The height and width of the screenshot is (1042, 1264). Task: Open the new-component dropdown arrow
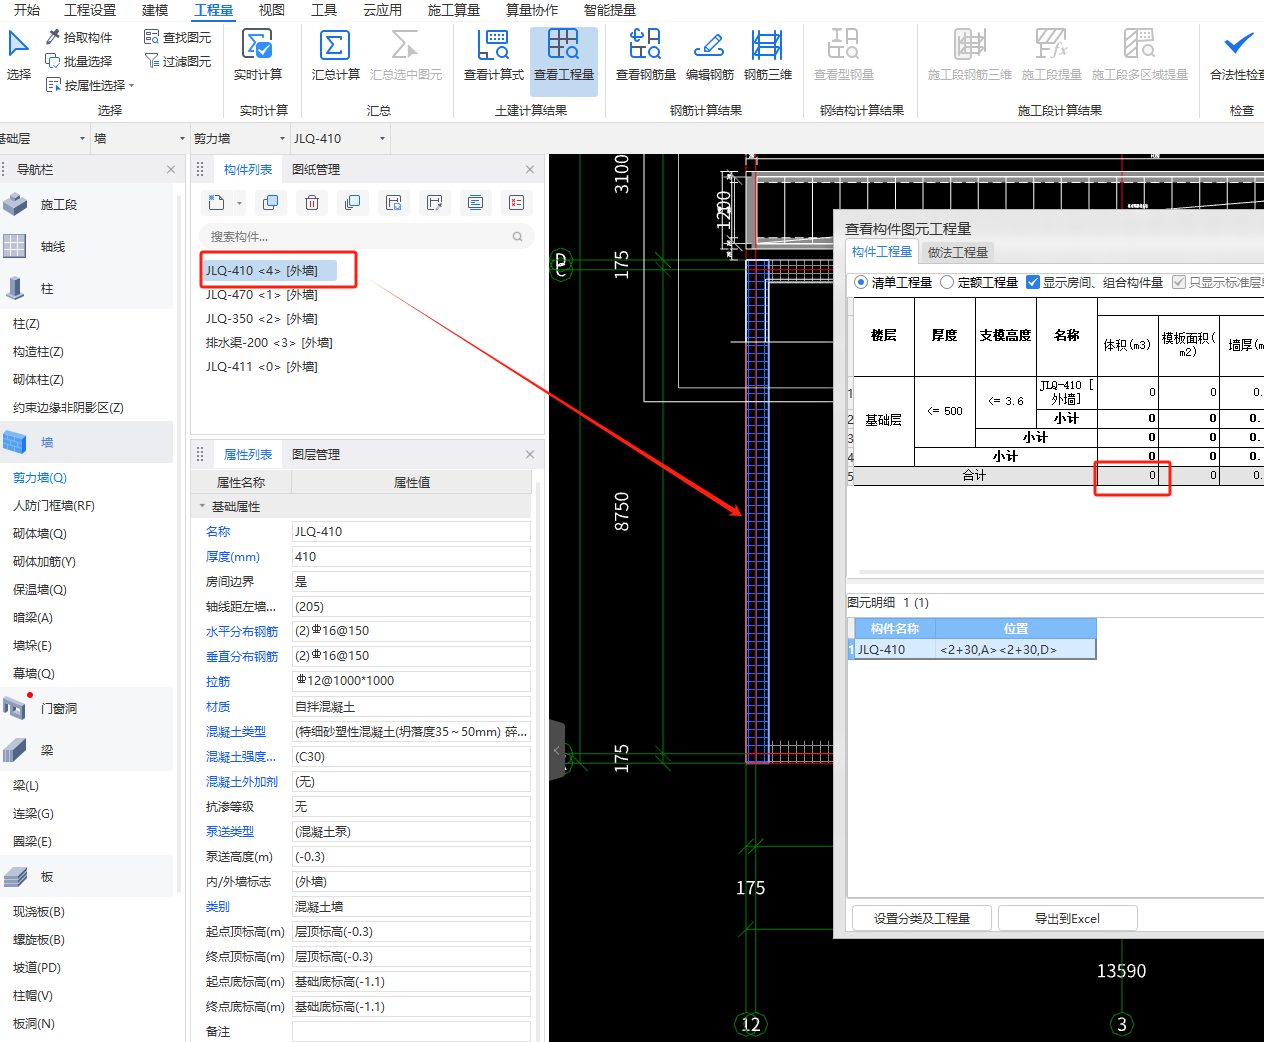coord(239,204)
